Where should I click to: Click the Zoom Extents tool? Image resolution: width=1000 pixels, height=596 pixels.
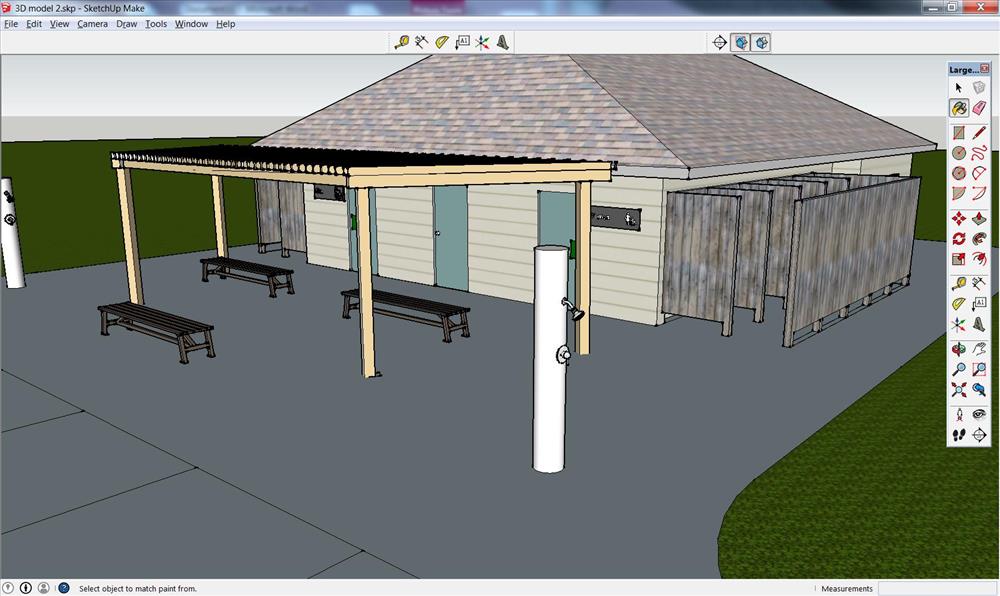958,390
